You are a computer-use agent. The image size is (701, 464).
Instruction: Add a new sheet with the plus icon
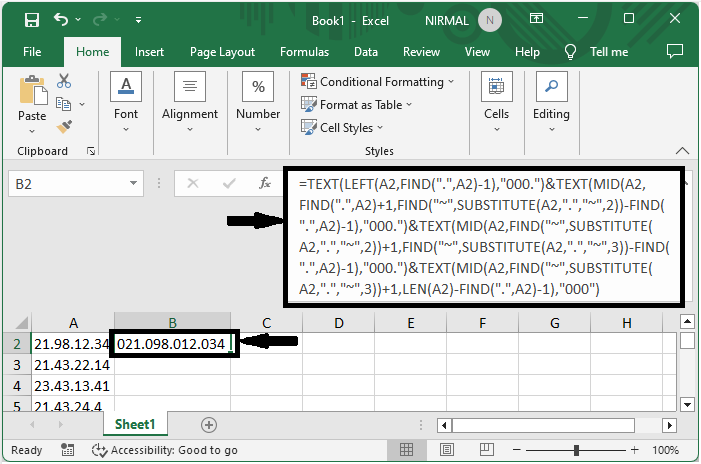(209, 424)
